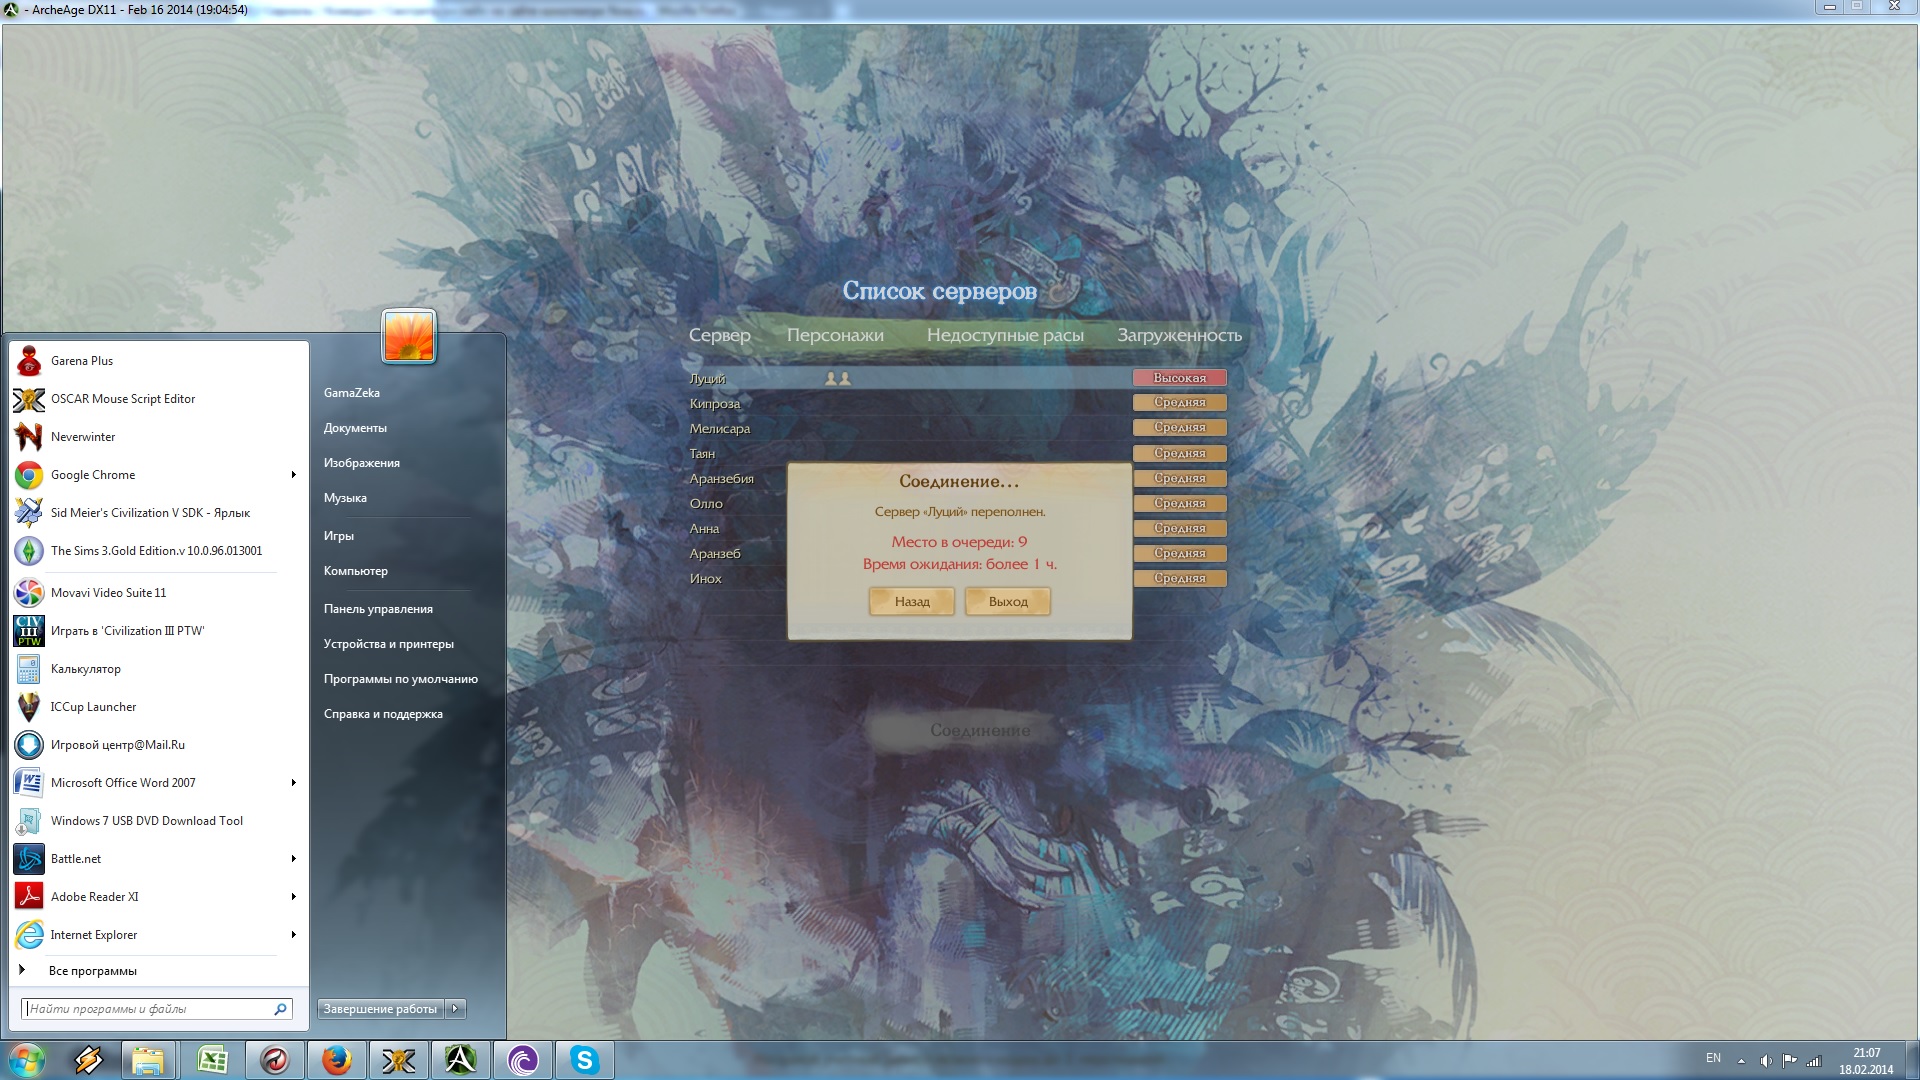
Task: Open Устройства и принтеры
Action: tap(388, 644)
